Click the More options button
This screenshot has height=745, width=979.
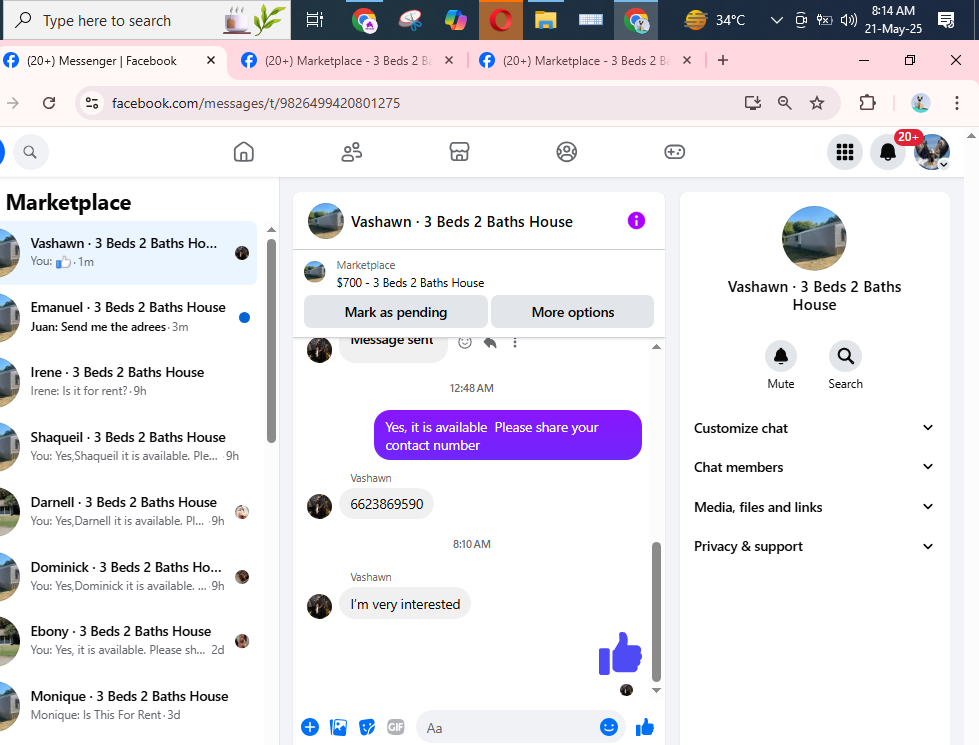click(573, 312)
